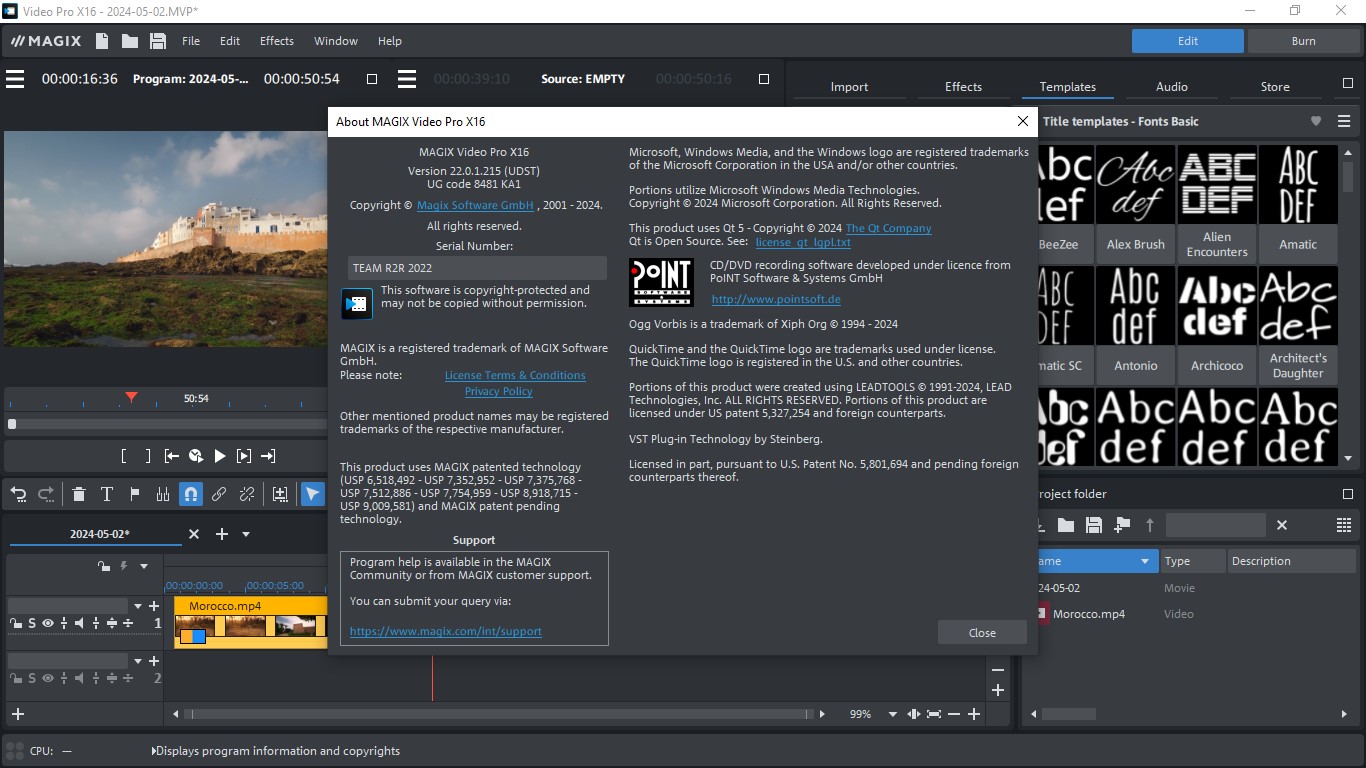1366x768 pixels.
Task: Click the favorites heart icon in Templates
Action: [x=1316, y=121]
